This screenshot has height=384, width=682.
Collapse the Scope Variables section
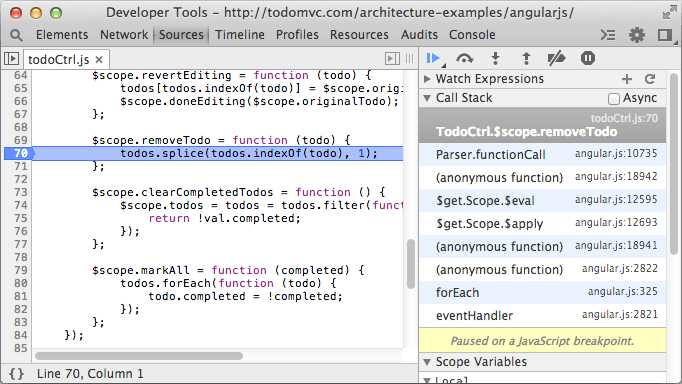[427, 362]
